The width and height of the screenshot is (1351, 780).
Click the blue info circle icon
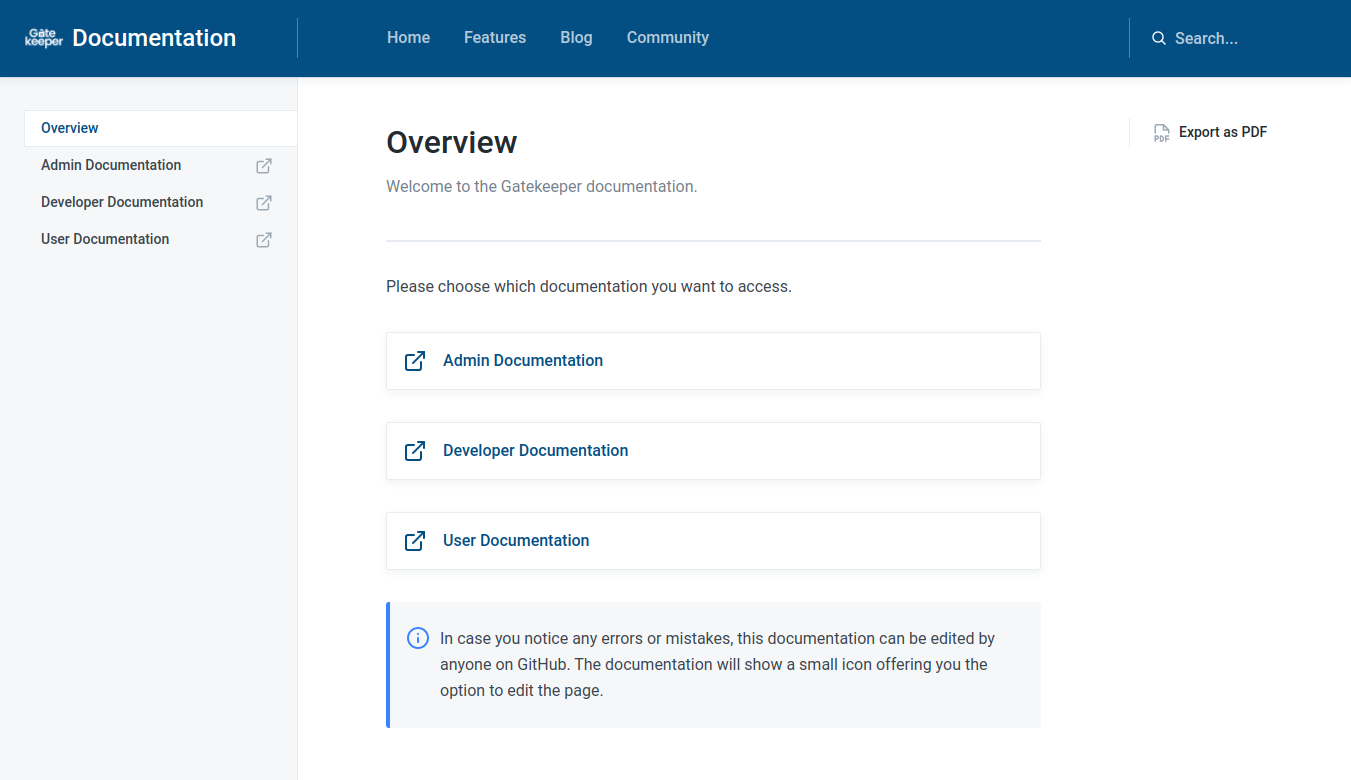418,638
